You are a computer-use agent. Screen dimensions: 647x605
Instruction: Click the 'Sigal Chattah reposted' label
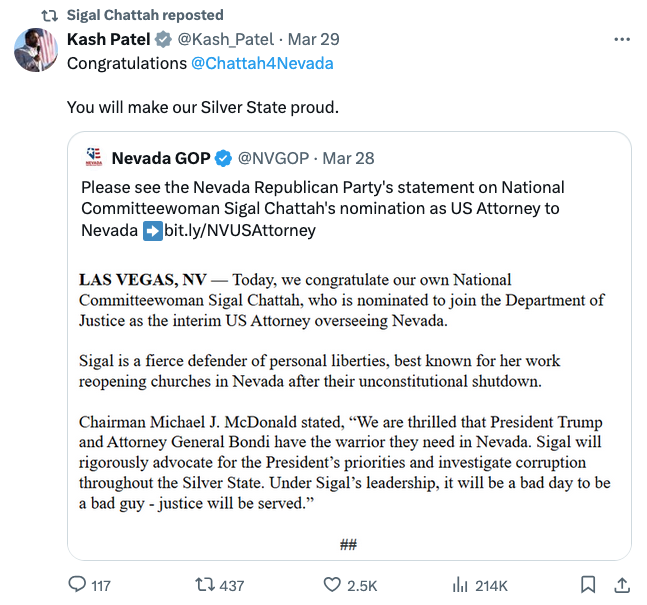point(145,15)
